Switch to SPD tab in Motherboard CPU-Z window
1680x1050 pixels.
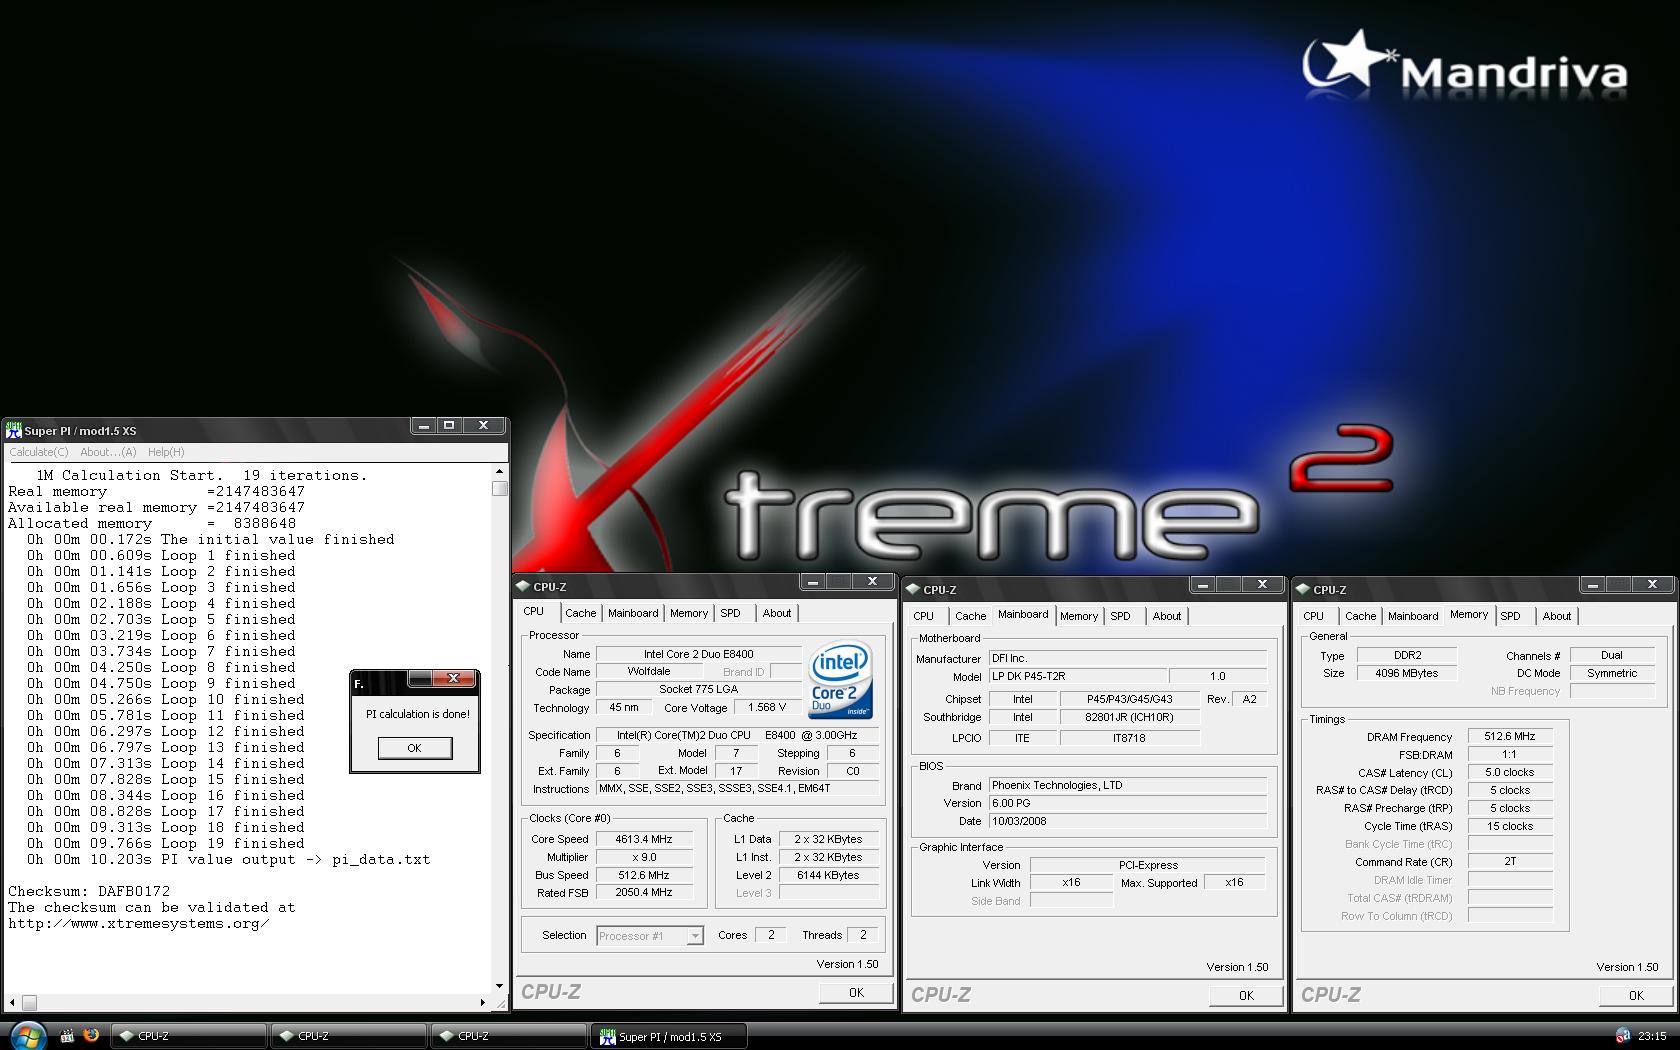(1121, 616)
